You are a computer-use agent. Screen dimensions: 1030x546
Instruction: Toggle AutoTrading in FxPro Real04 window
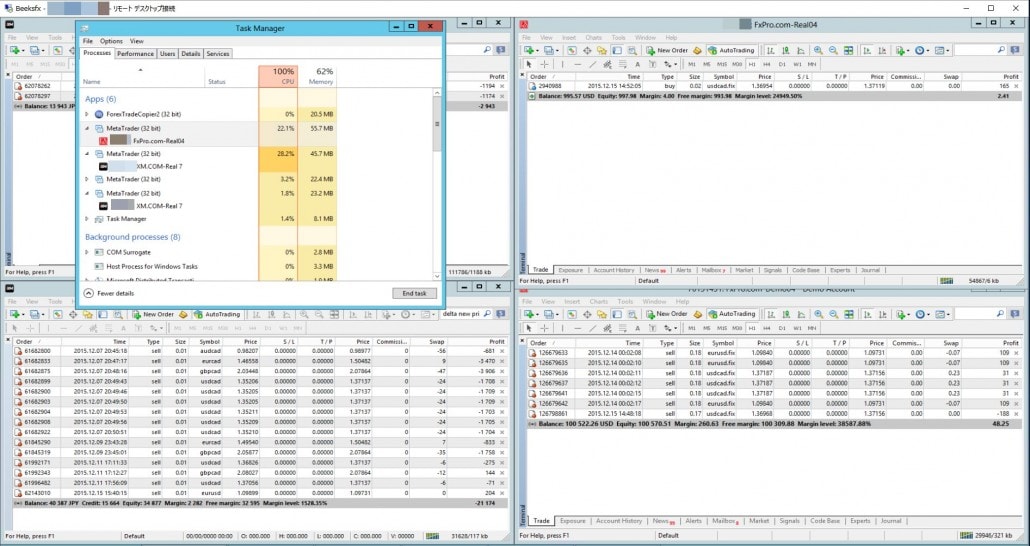point(731,50)
